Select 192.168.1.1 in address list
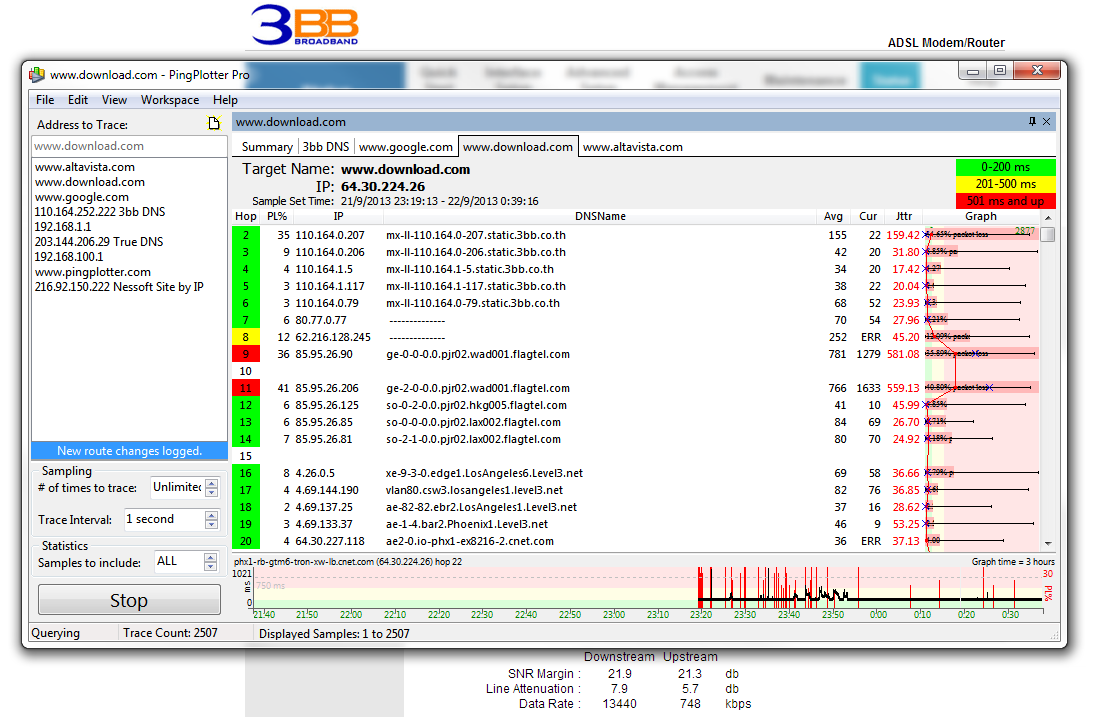The height and width of the screenshot is (717, 1099). tap(63, 227)
